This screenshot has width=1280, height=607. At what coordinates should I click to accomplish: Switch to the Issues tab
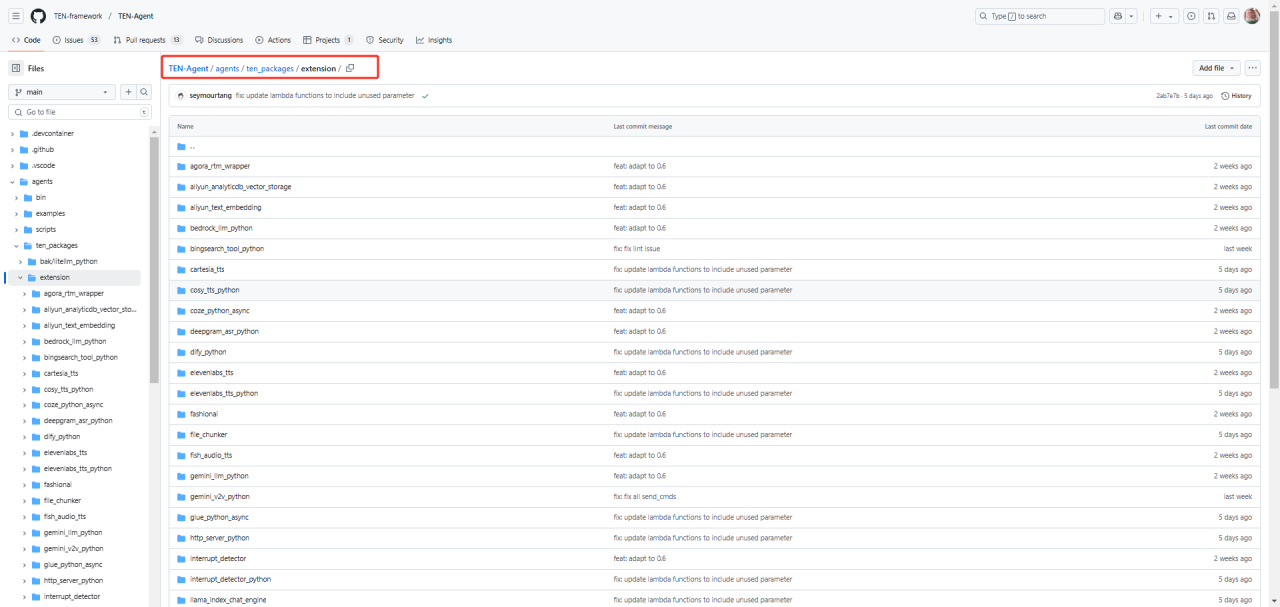point(76,40)
